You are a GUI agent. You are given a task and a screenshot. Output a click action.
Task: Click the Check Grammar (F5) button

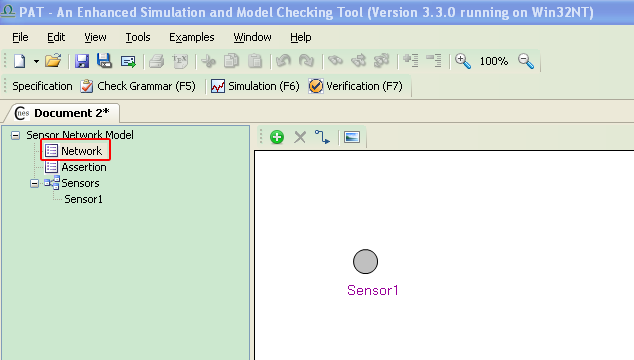pos(138,86)
